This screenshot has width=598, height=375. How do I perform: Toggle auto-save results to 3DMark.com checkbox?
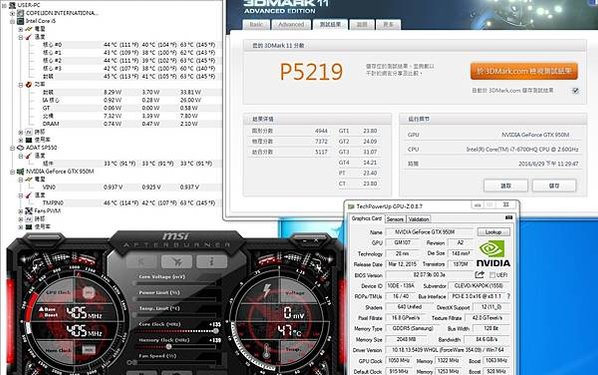575,90
